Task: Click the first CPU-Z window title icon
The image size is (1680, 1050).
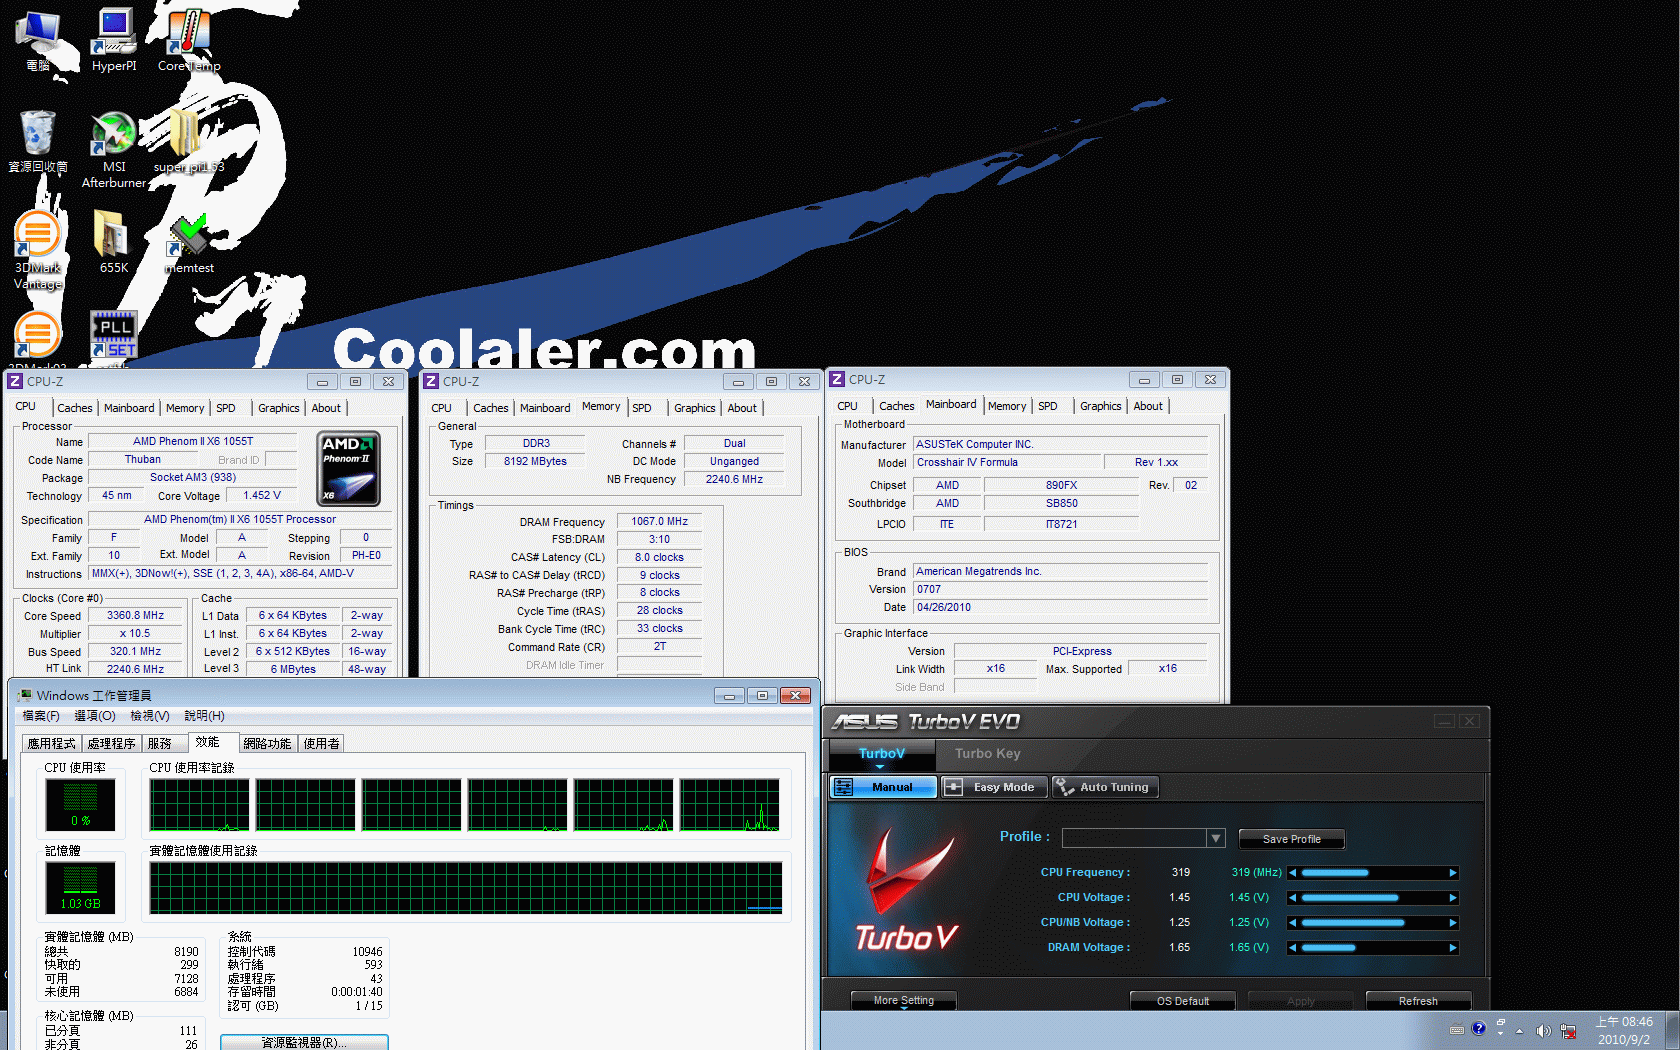Action: click(x=15, y=381)
